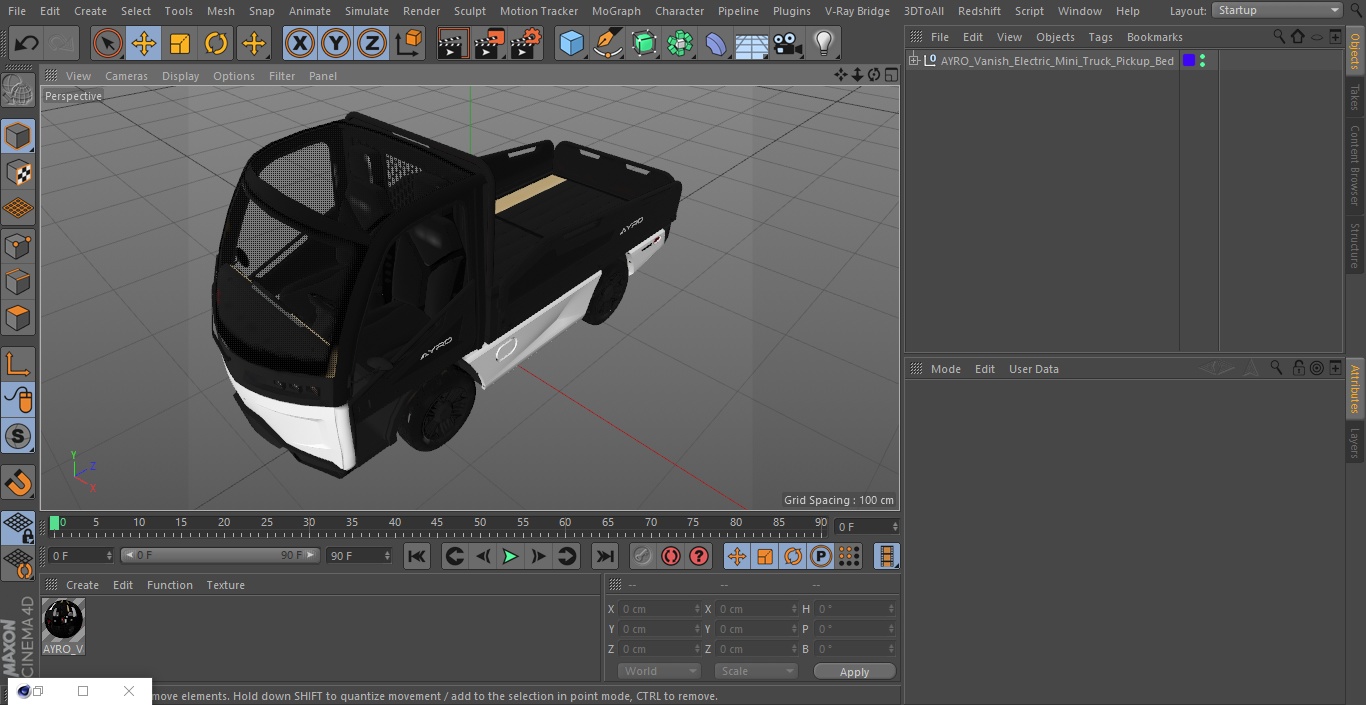Go to the start of animation

(x=417, y=556)
